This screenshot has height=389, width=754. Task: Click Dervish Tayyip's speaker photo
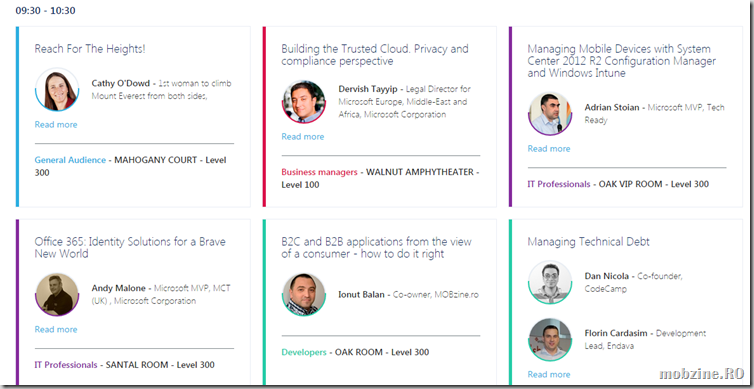(303, 102)
